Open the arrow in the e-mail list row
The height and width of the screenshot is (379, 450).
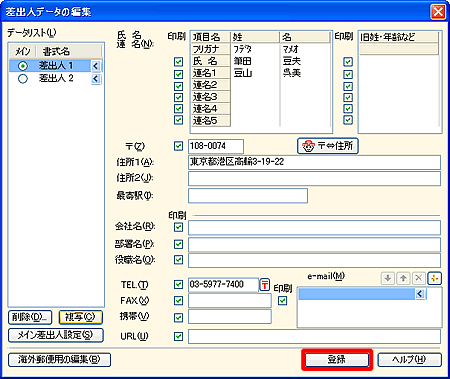click(420, 294)
